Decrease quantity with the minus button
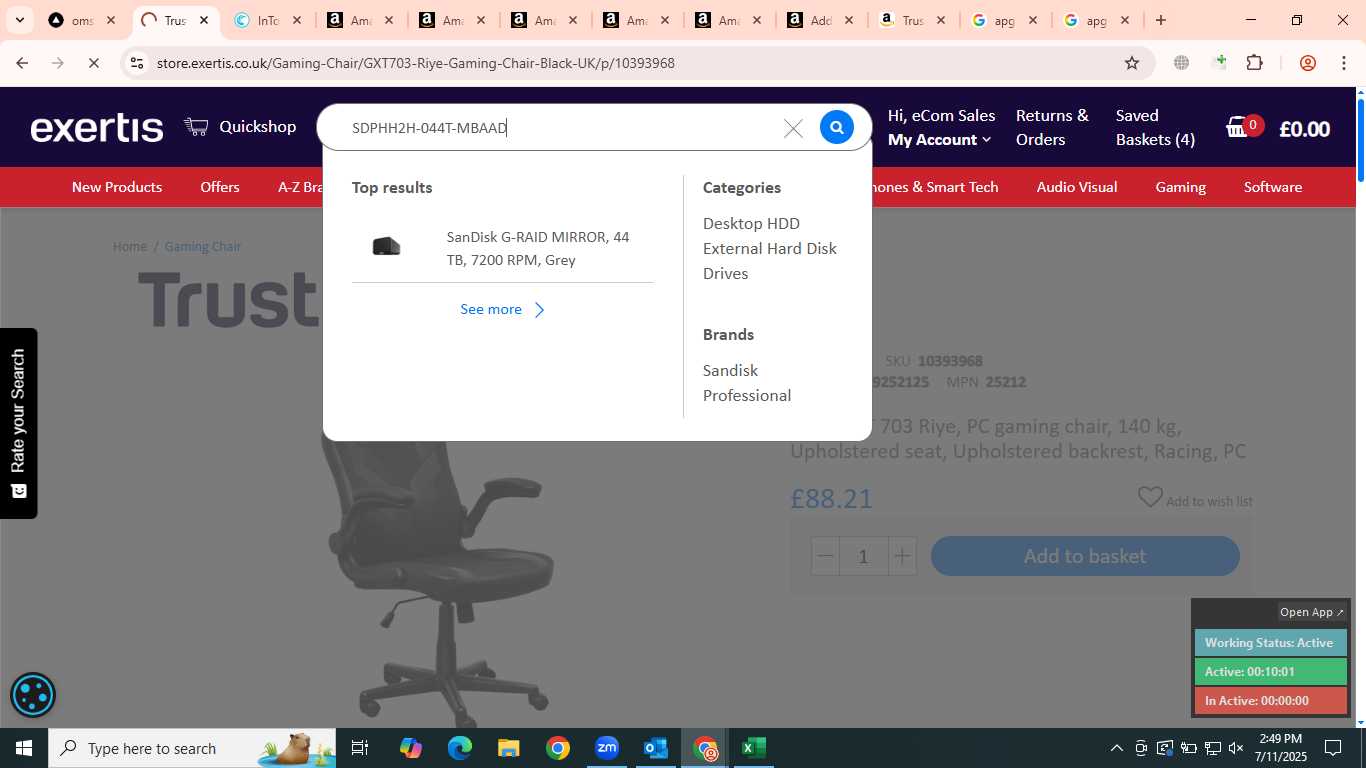1366x768 pixels. [825, 556]
